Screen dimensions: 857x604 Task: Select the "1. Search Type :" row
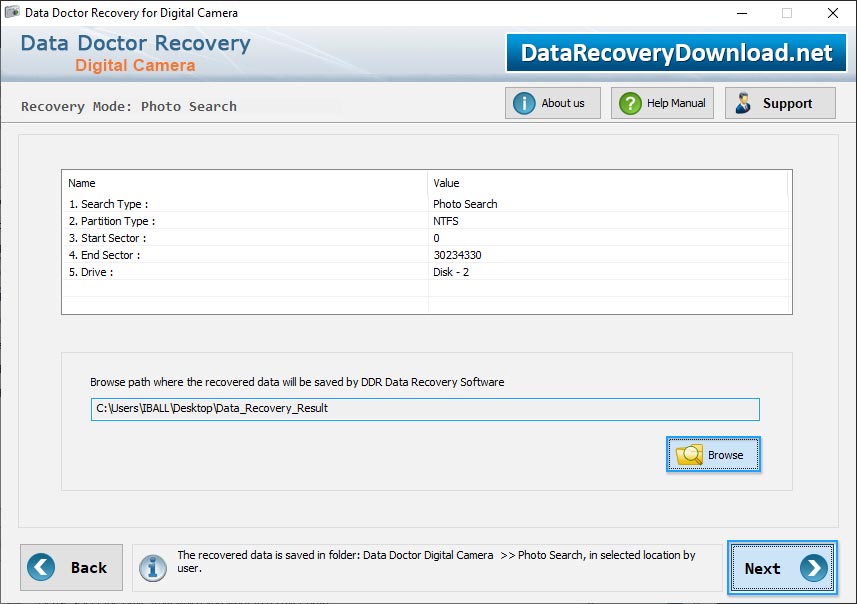426,204
